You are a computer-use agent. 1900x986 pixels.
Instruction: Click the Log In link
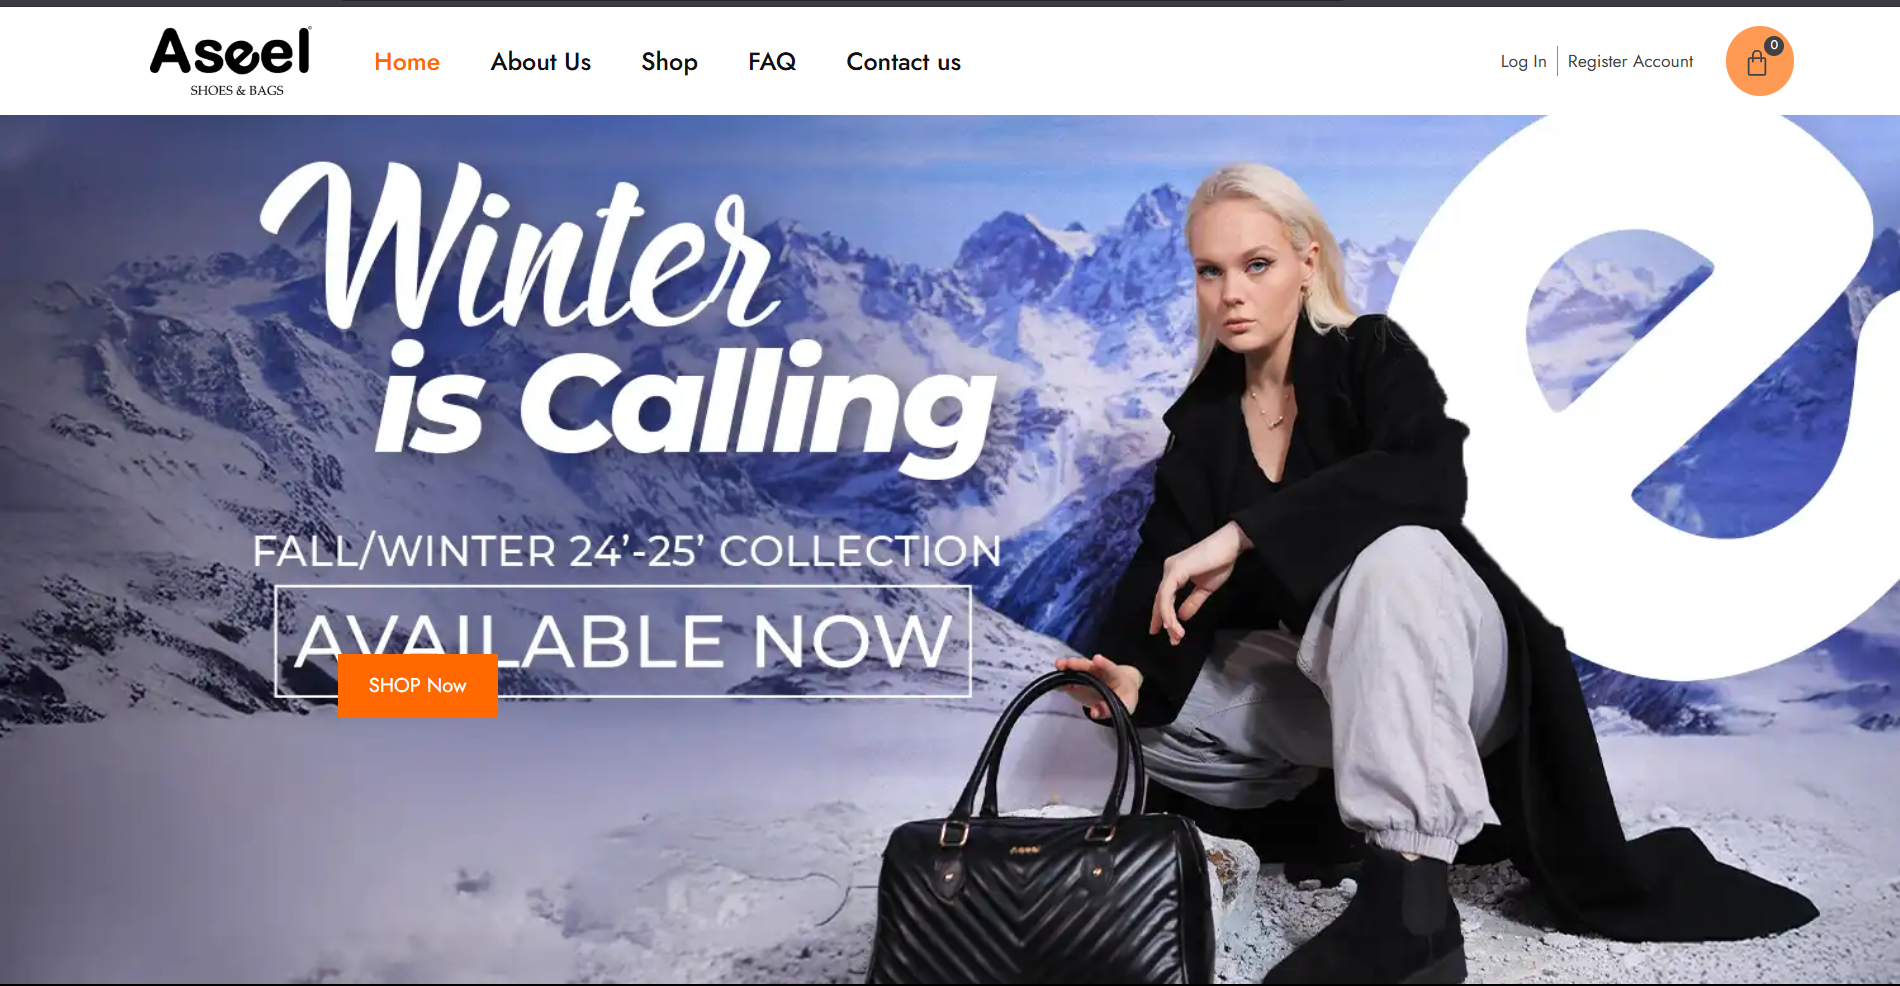click(x=1523, y=62)
